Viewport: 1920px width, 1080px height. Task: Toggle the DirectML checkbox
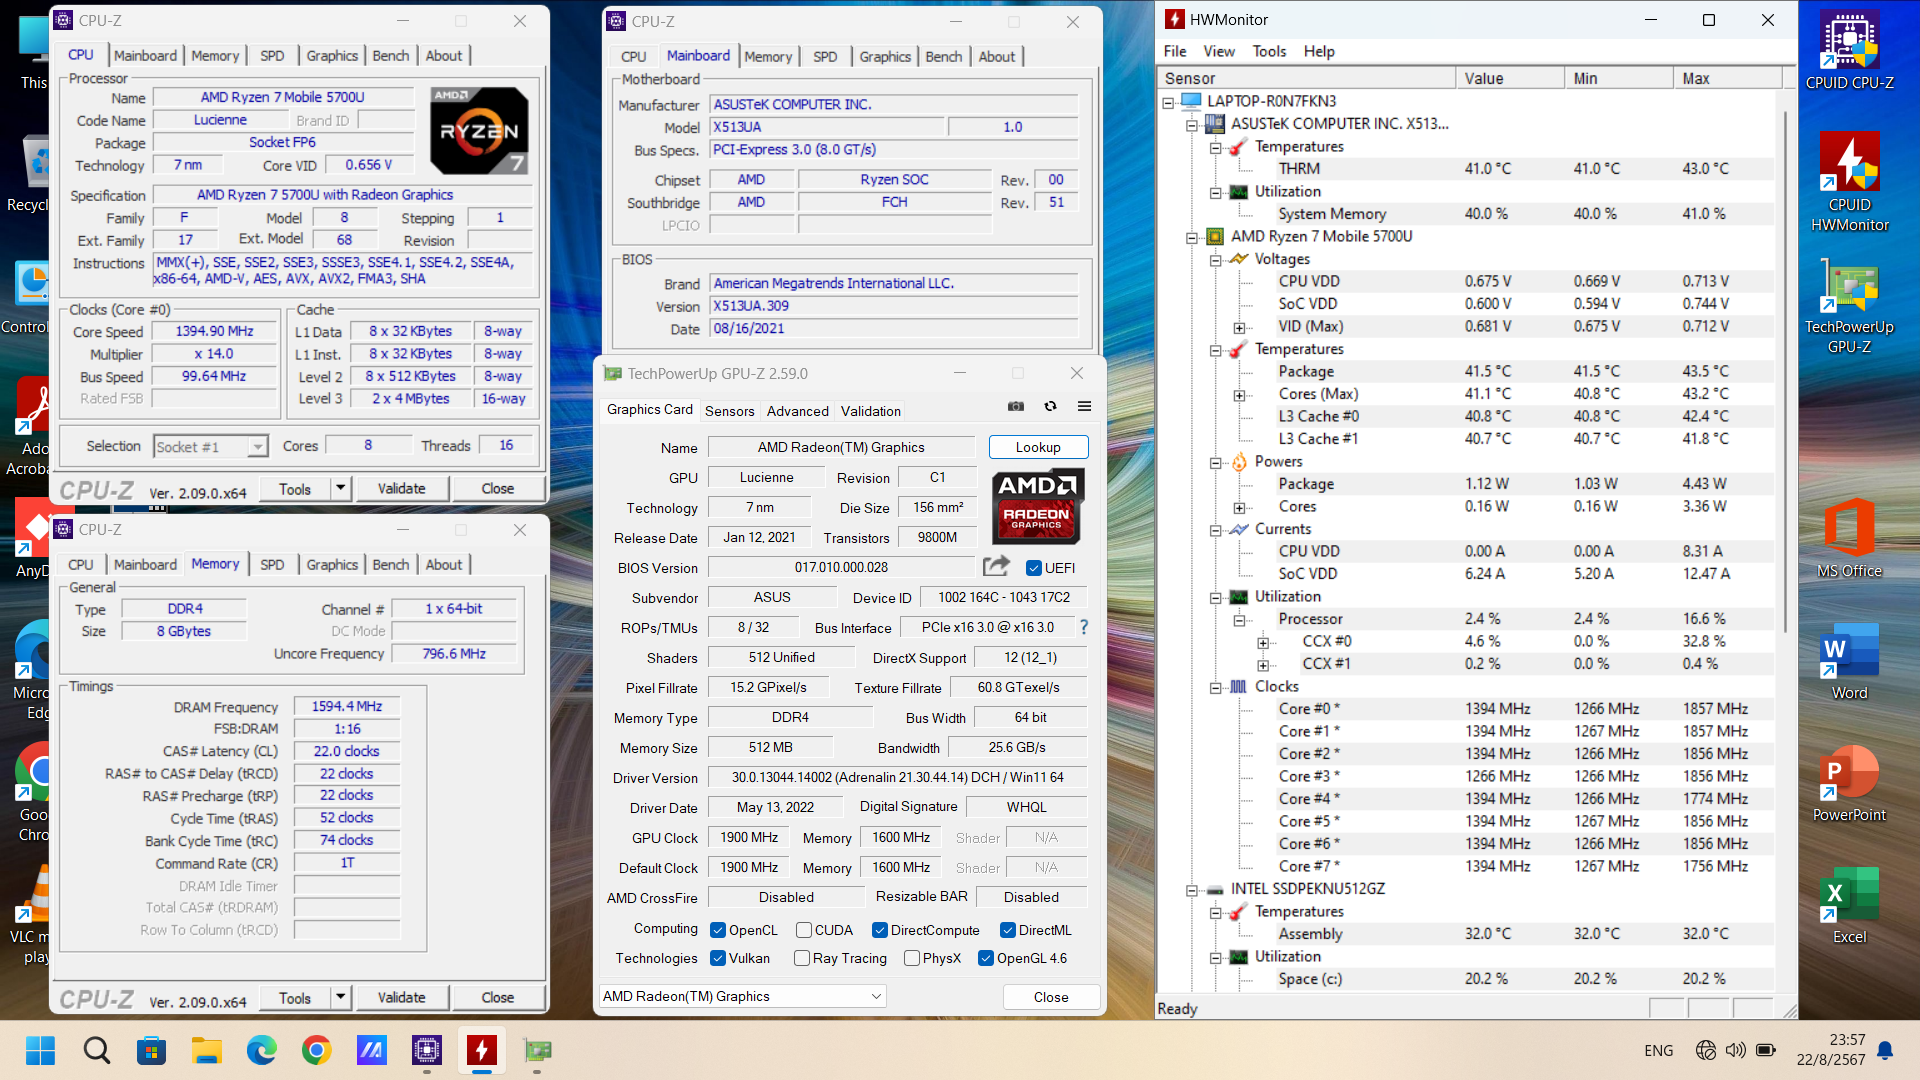tap(1007, 930)
